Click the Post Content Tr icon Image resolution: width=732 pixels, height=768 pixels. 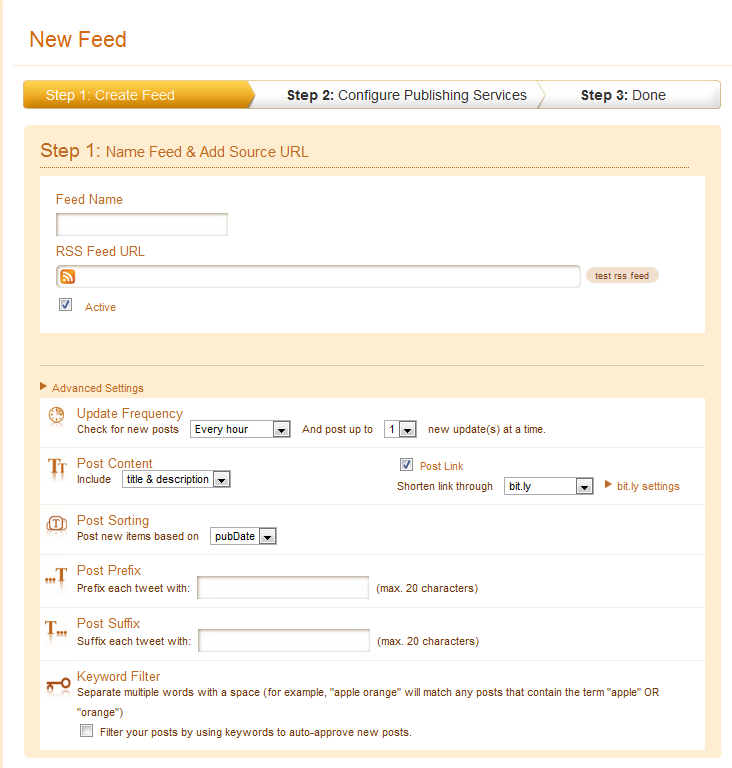(57, 467)
